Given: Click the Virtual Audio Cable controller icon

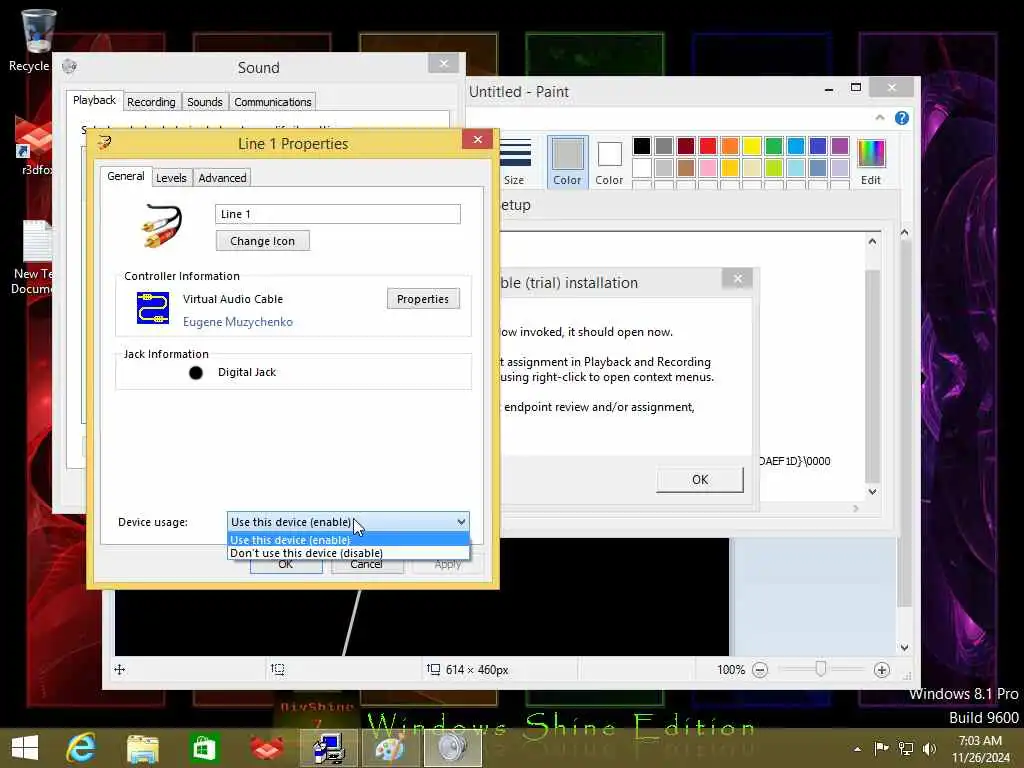Looking at the screenshot, I should pos(153,308).
